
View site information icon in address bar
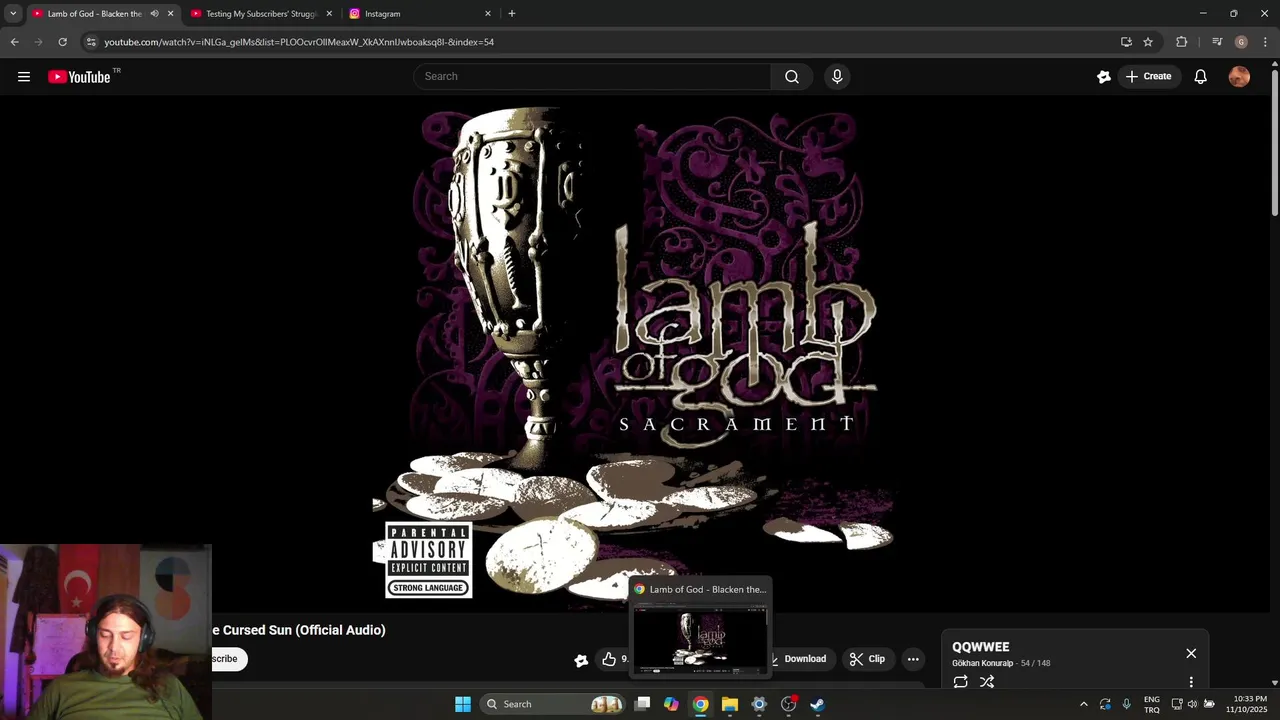click(90, 42)
